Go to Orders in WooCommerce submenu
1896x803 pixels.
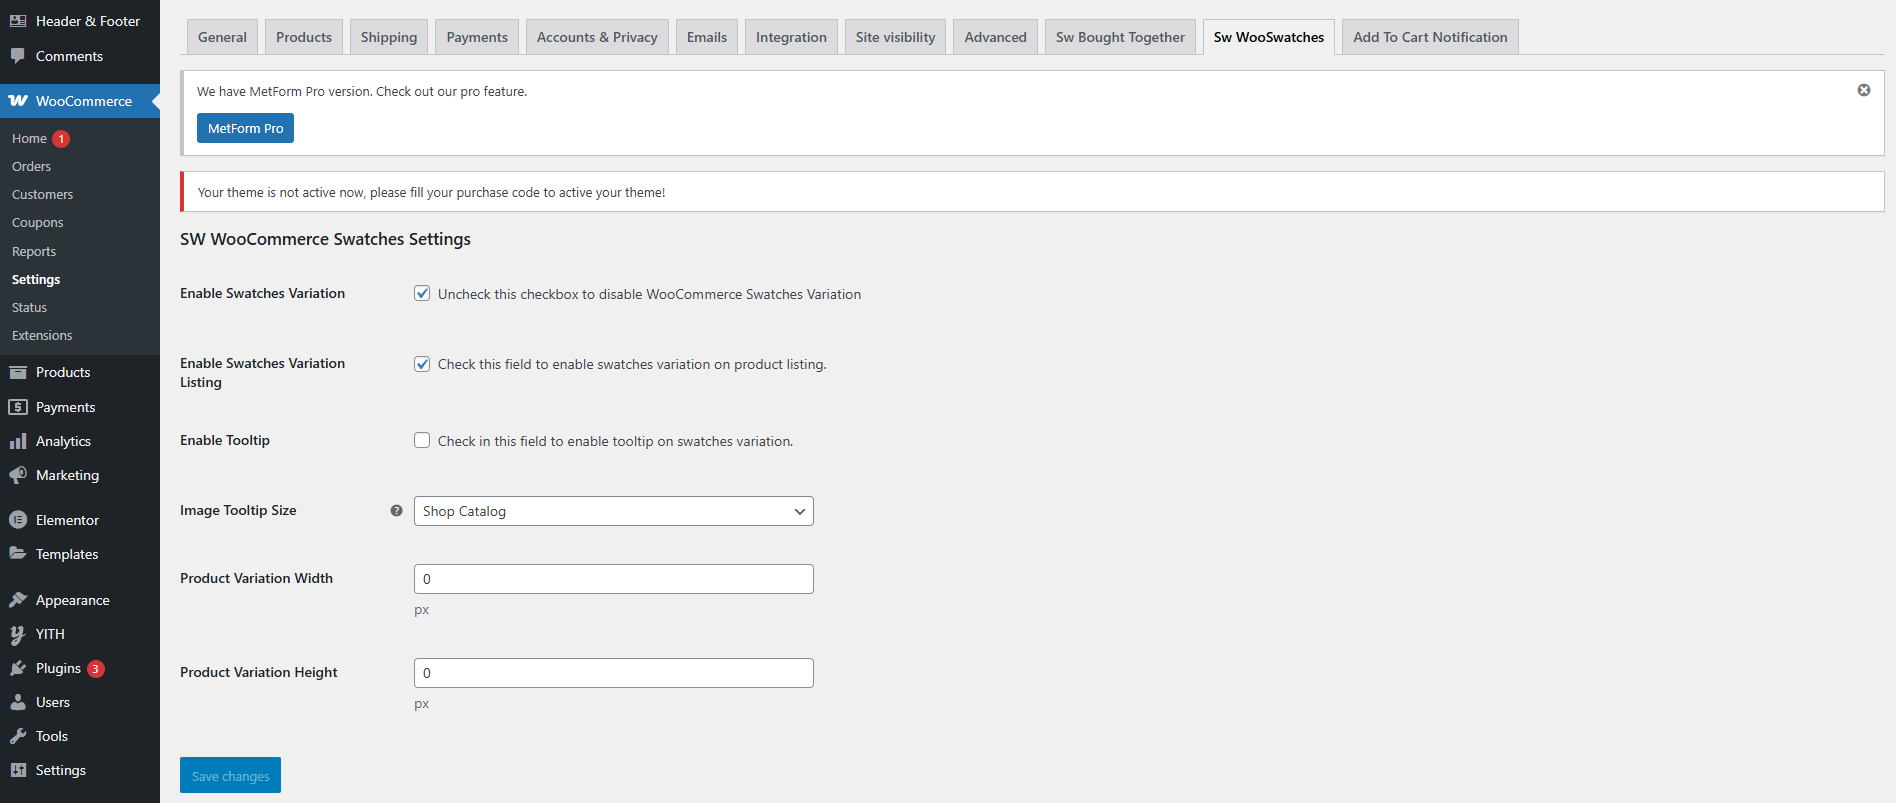pyautogui.click(x=31, y=167)
